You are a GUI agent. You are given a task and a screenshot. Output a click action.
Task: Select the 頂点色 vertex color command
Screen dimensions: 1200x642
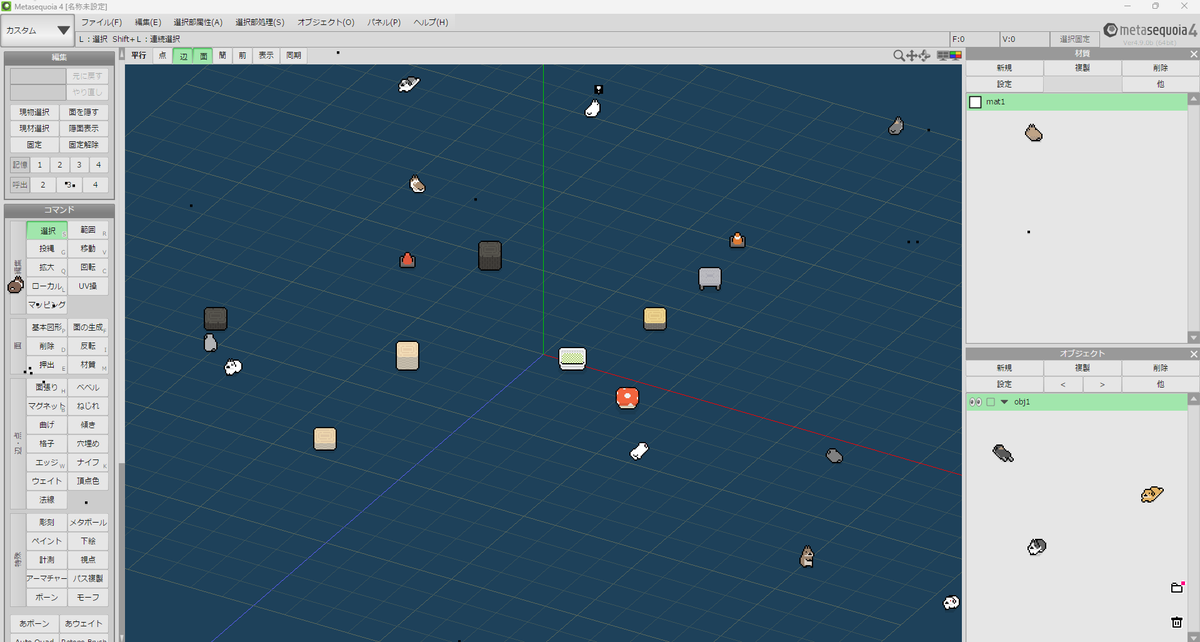pos(89,482)
